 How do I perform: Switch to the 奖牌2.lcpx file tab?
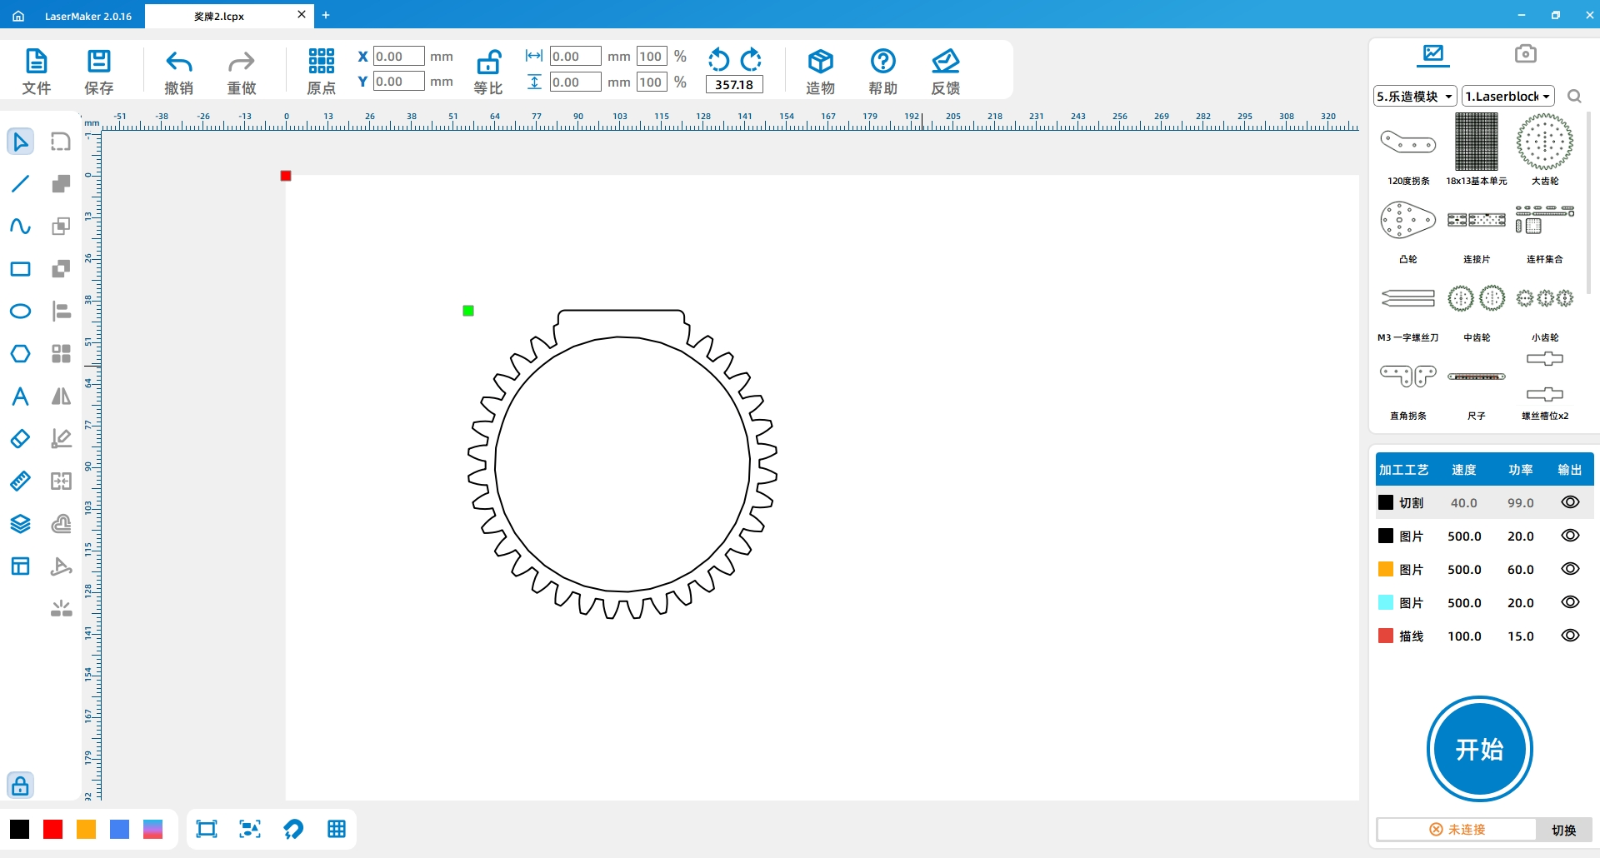pyautogui.click(x=219, y=16)
